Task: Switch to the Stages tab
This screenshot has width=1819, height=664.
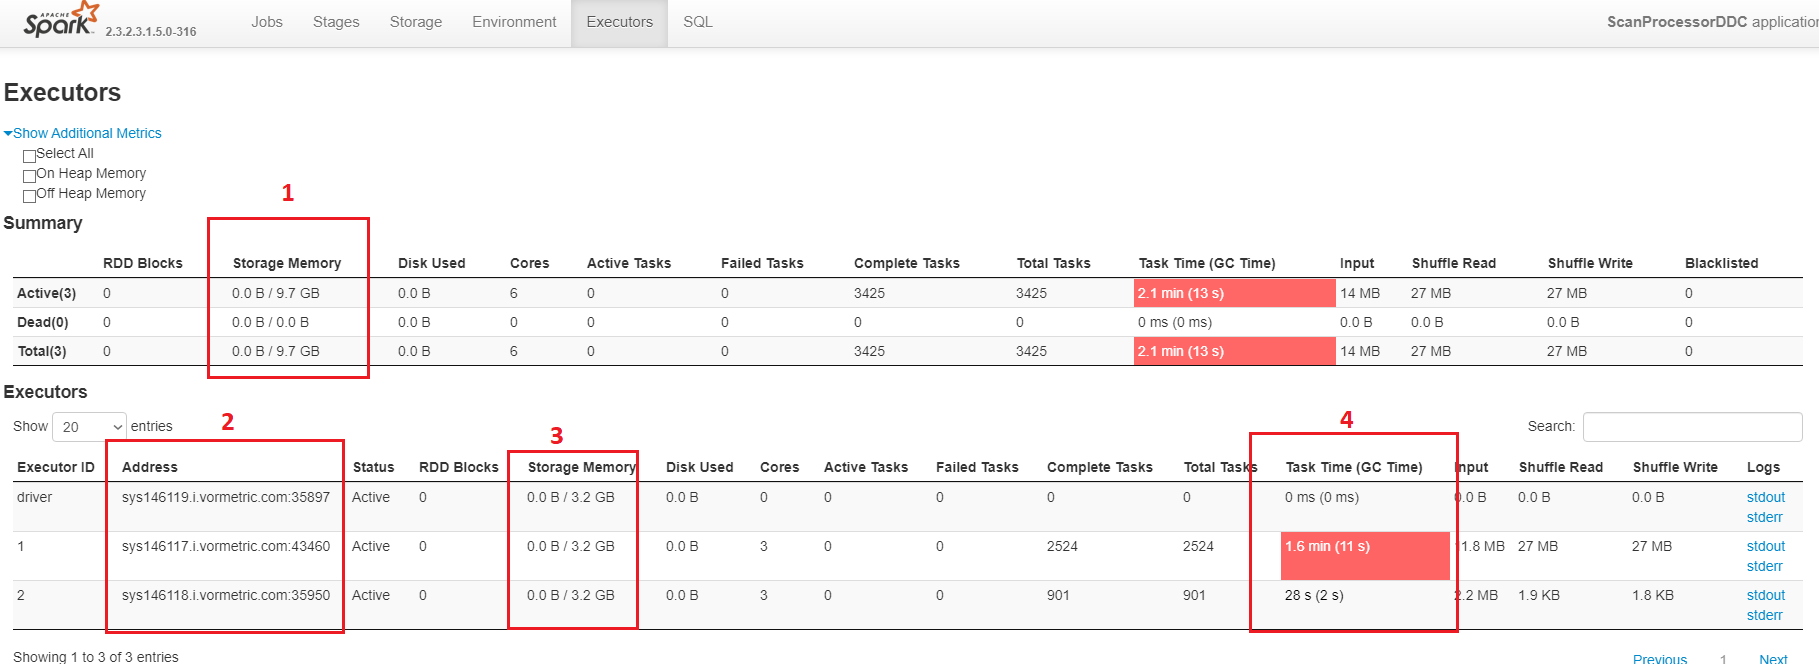Action: 336,22
